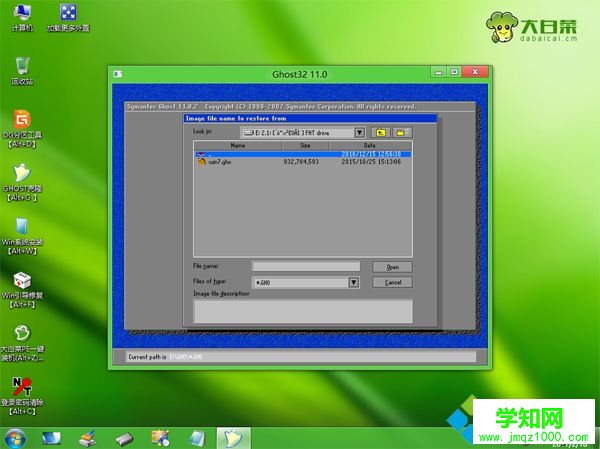The width and height of the screenshot is (600, 449).
Task: Sort by the Size column header
Action: (305, 145)
